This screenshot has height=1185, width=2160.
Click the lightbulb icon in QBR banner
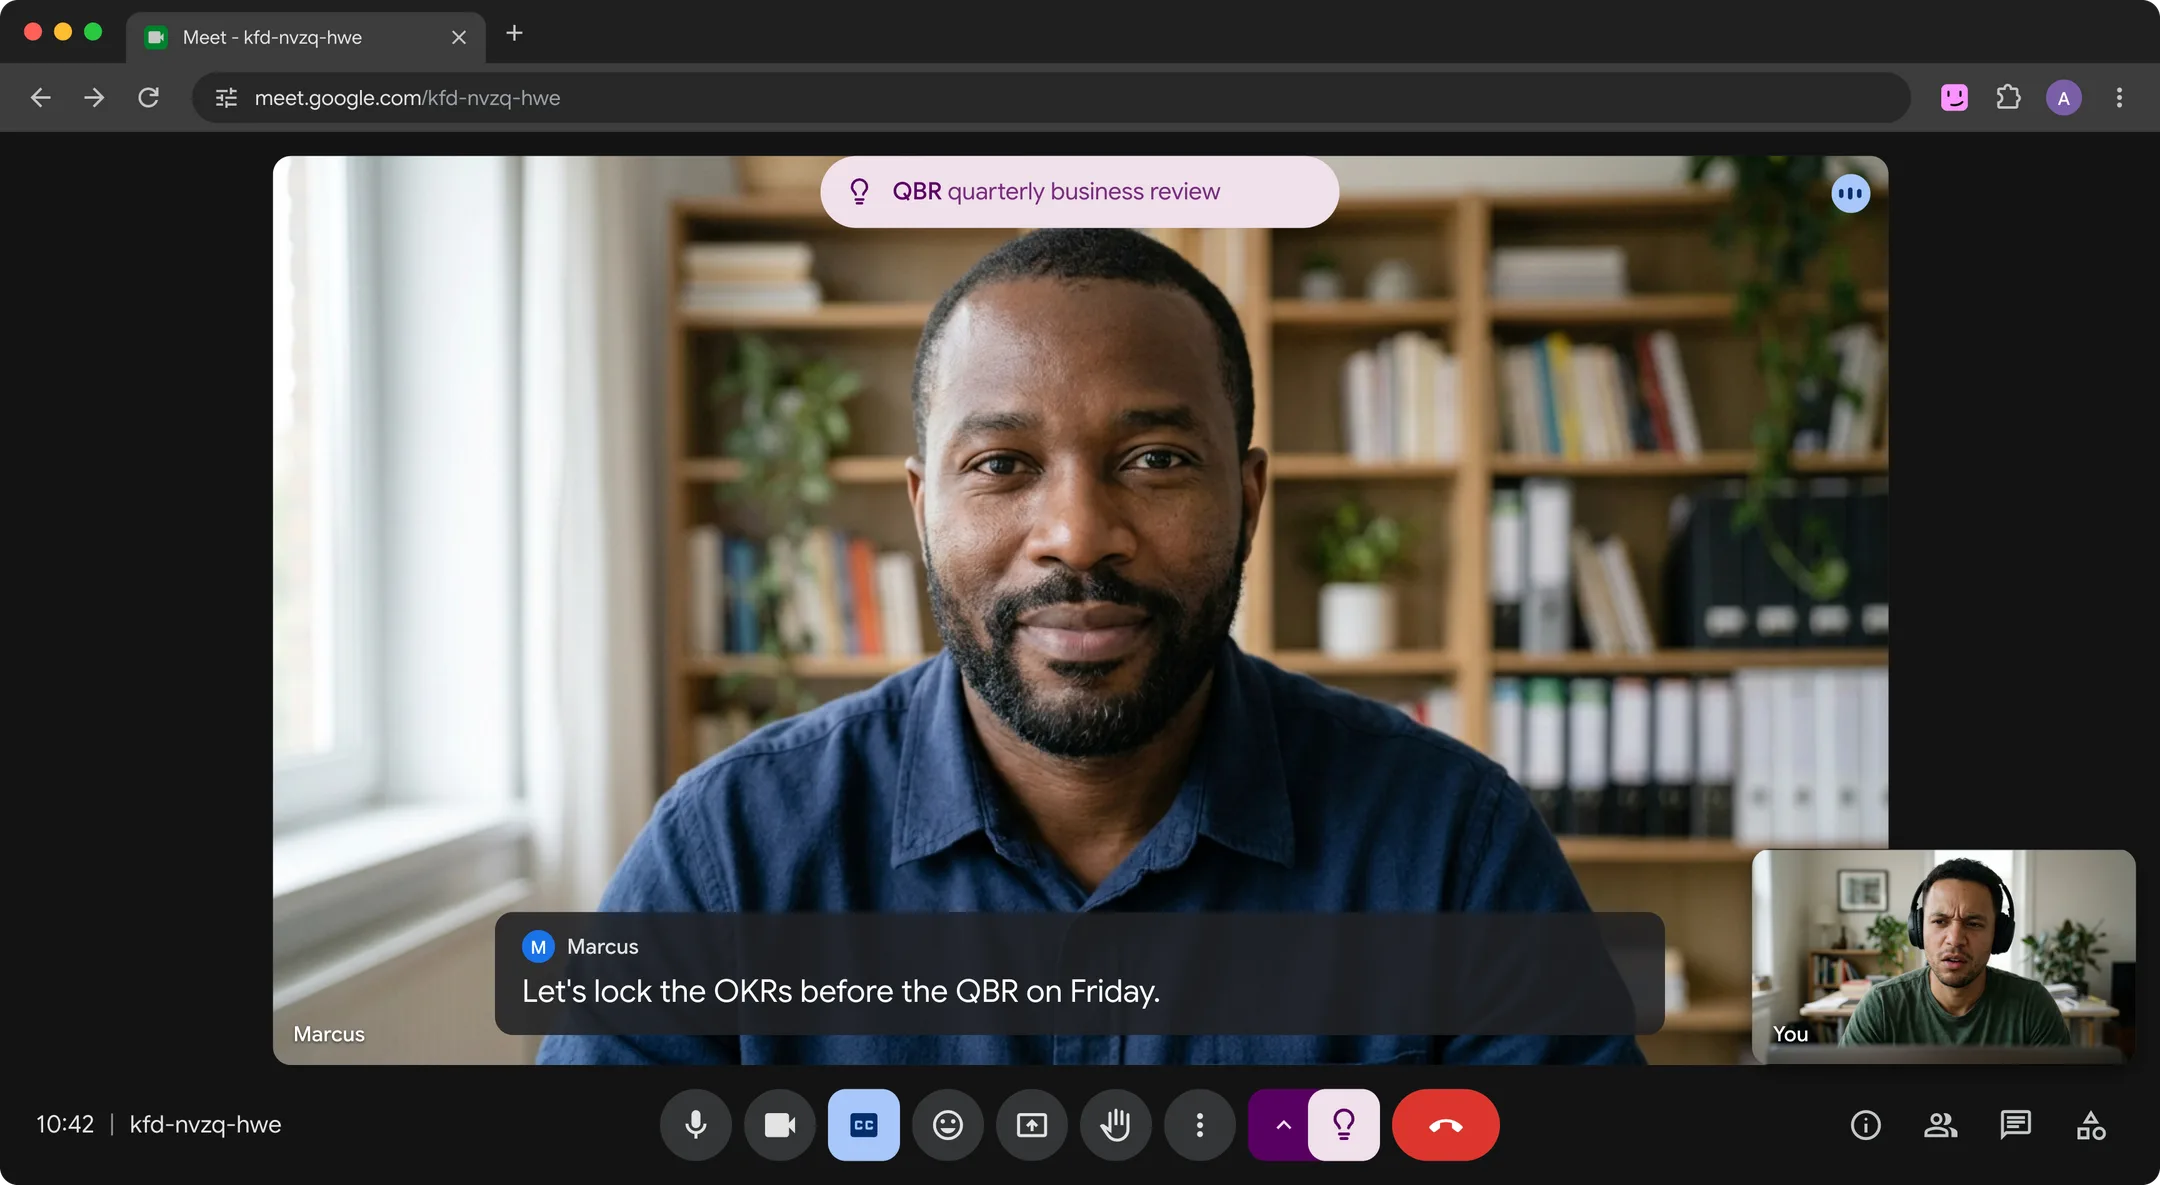pyautogui.click(x=859, y=191)
